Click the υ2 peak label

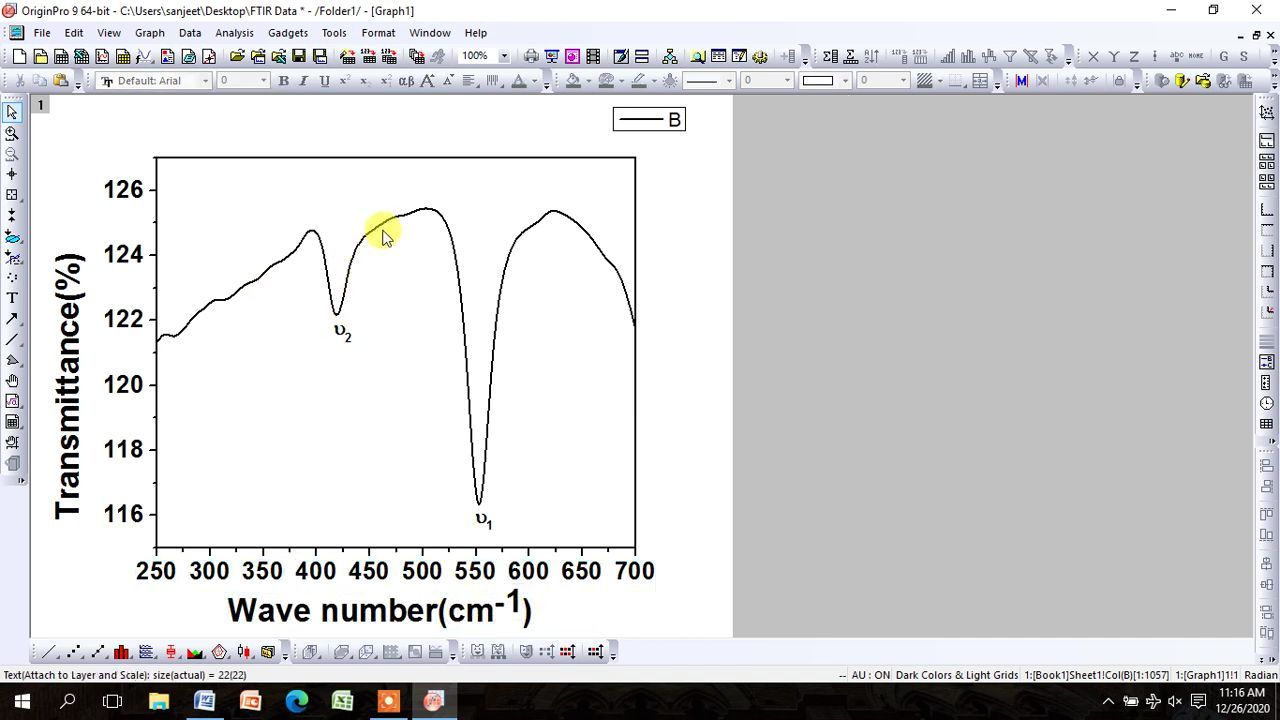pyautogui.click(x=343, y=332)
